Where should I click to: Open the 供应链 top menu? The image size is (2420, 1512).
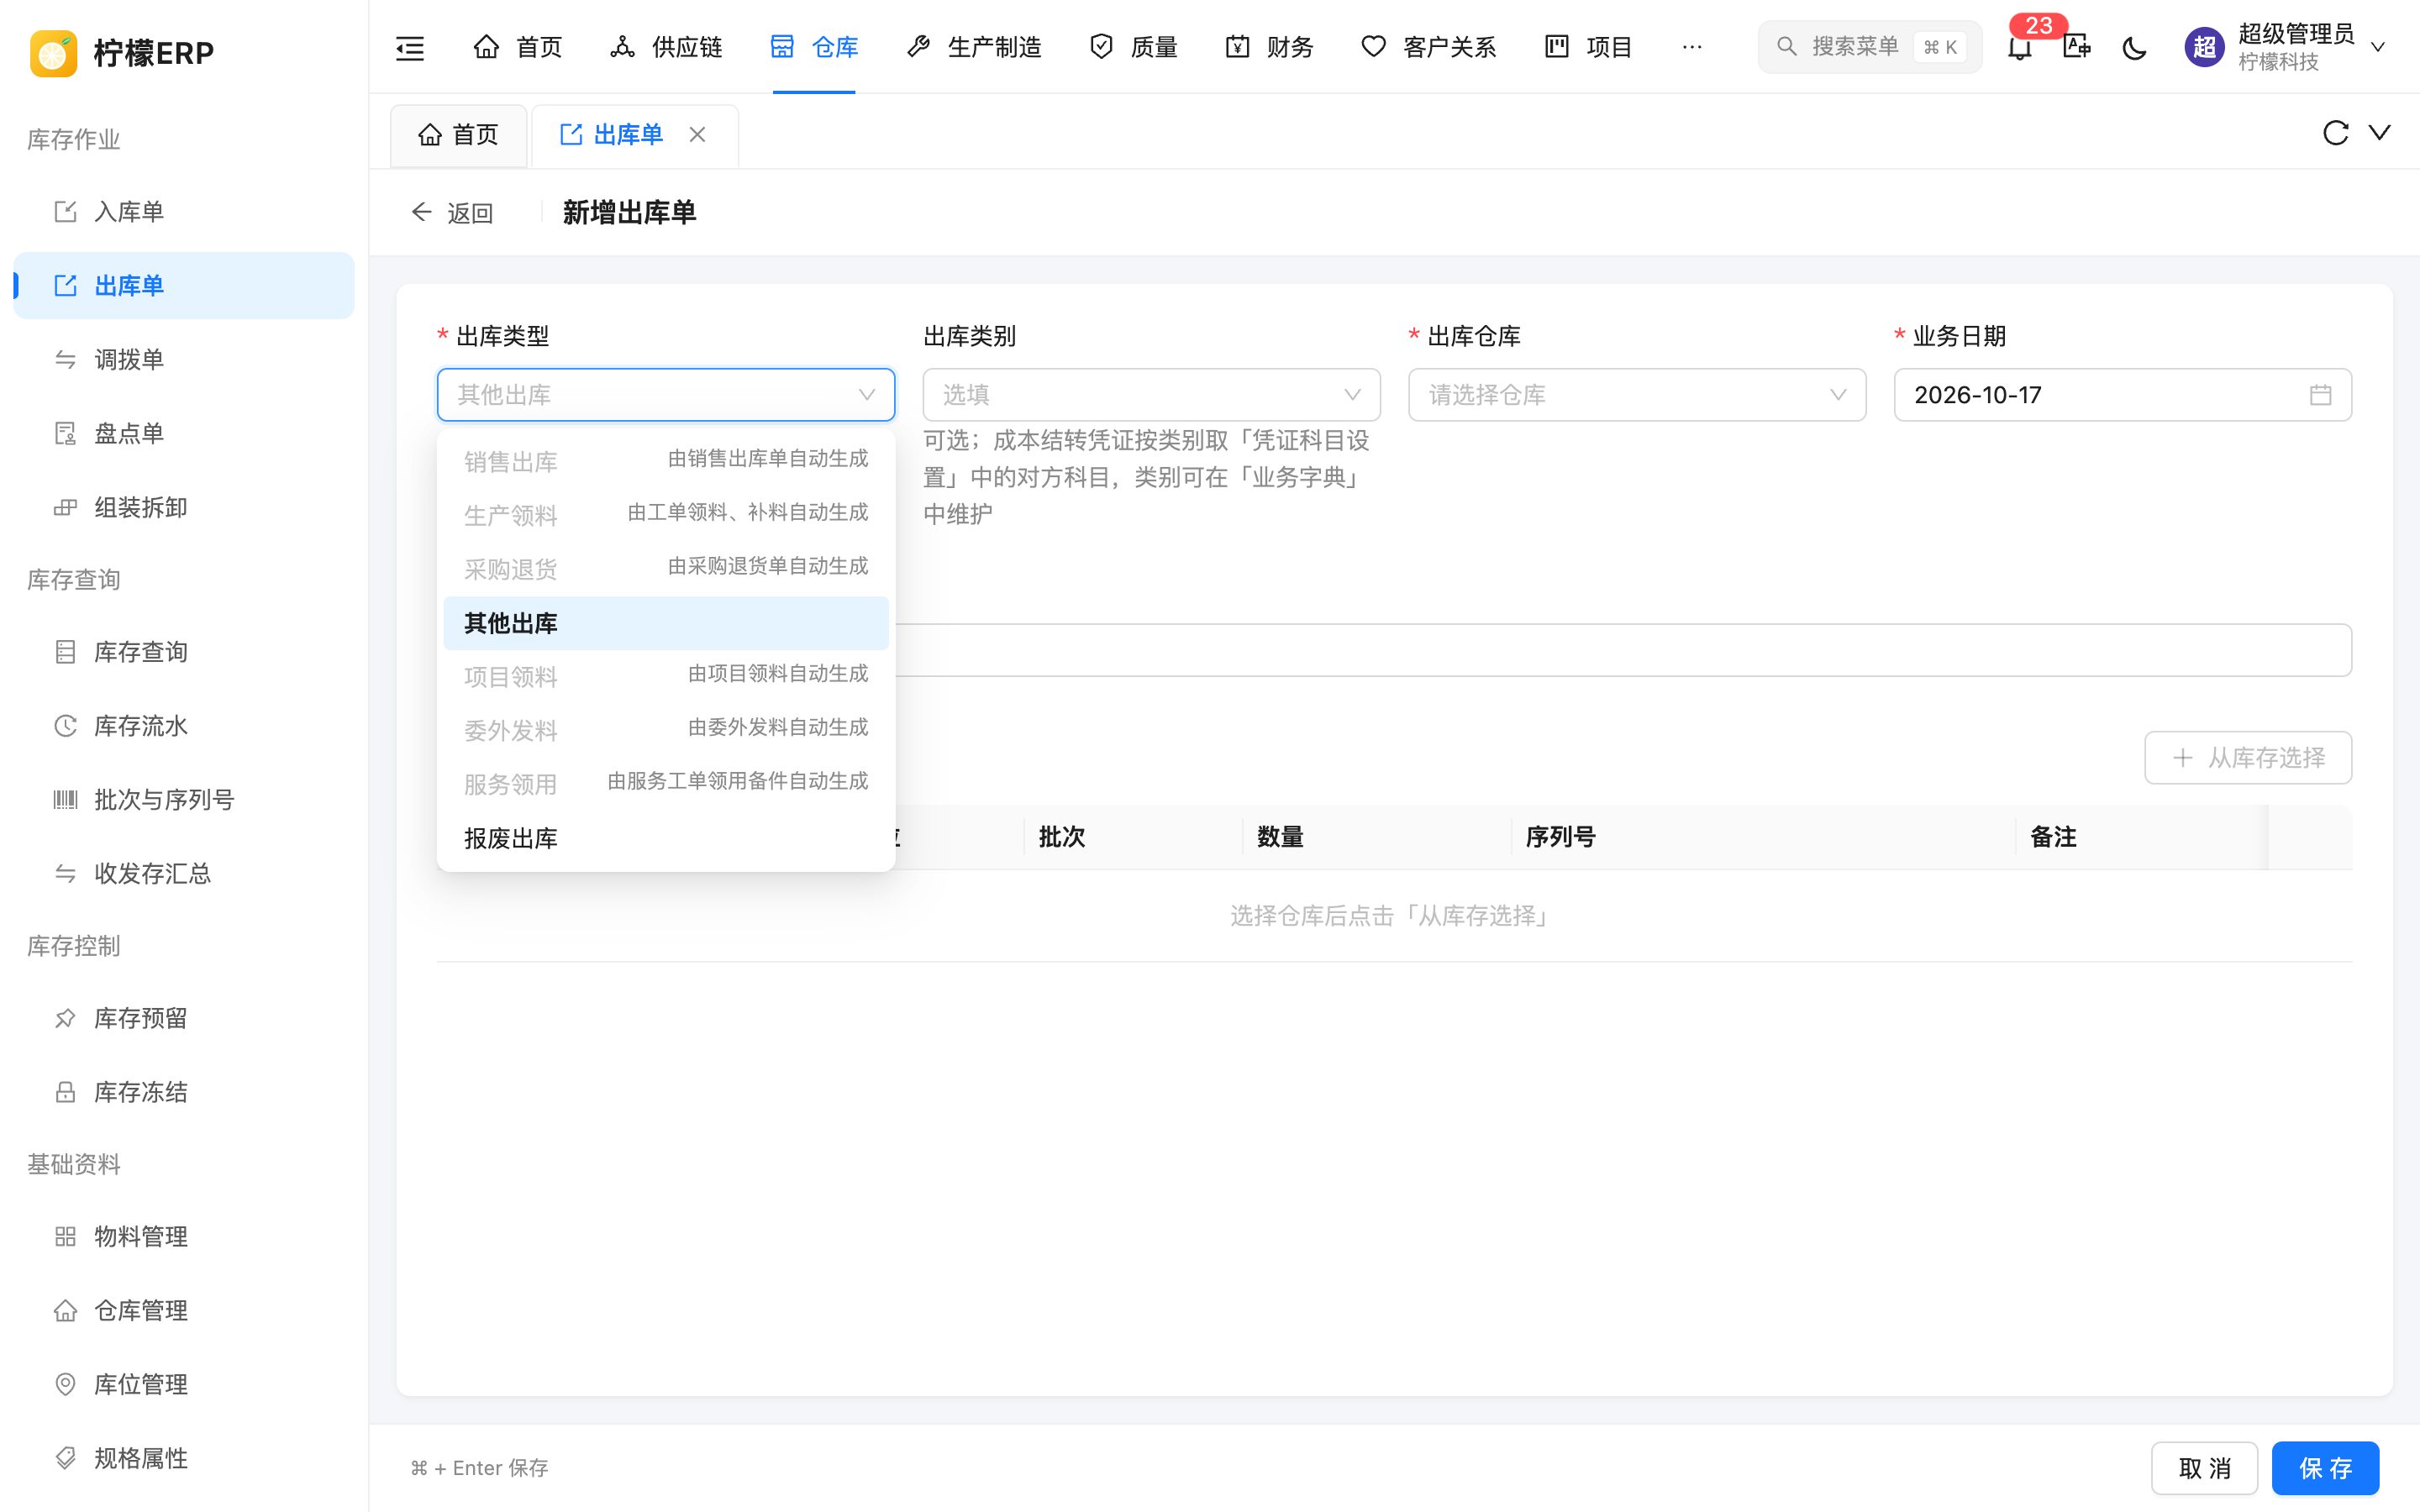coord(666,47)
